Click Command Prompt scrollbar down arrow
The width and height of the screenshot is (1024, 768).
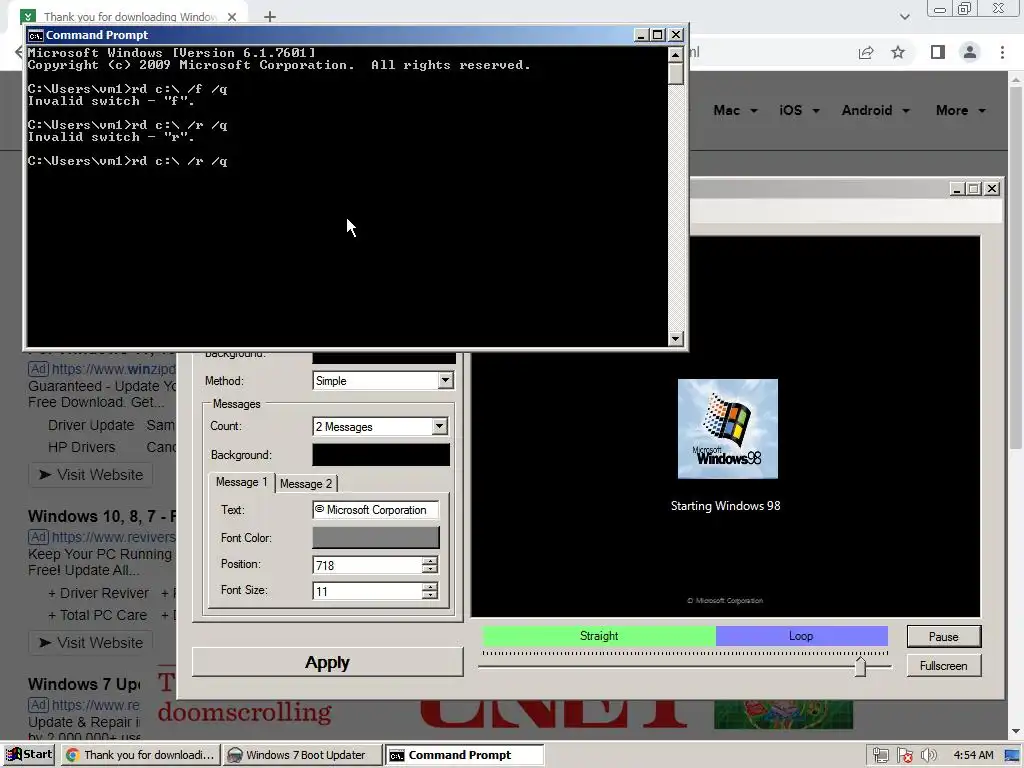676,338
